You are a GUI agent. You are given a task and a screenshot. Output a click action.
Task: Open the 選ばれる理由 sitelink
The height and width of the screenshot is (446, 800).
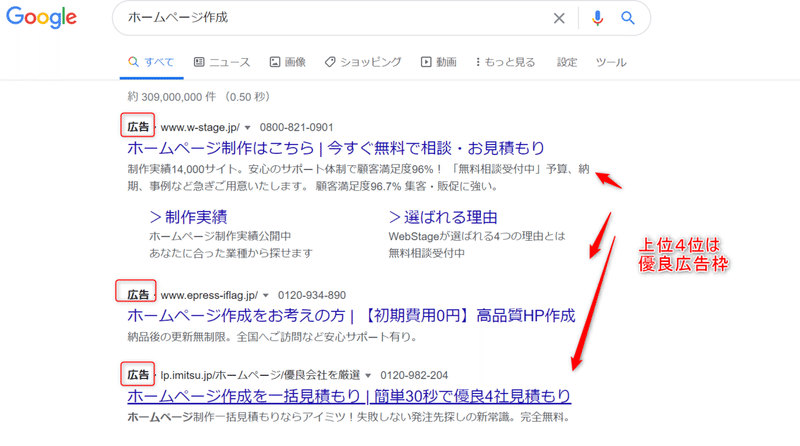pyautogui.click(x=443, y=217)
